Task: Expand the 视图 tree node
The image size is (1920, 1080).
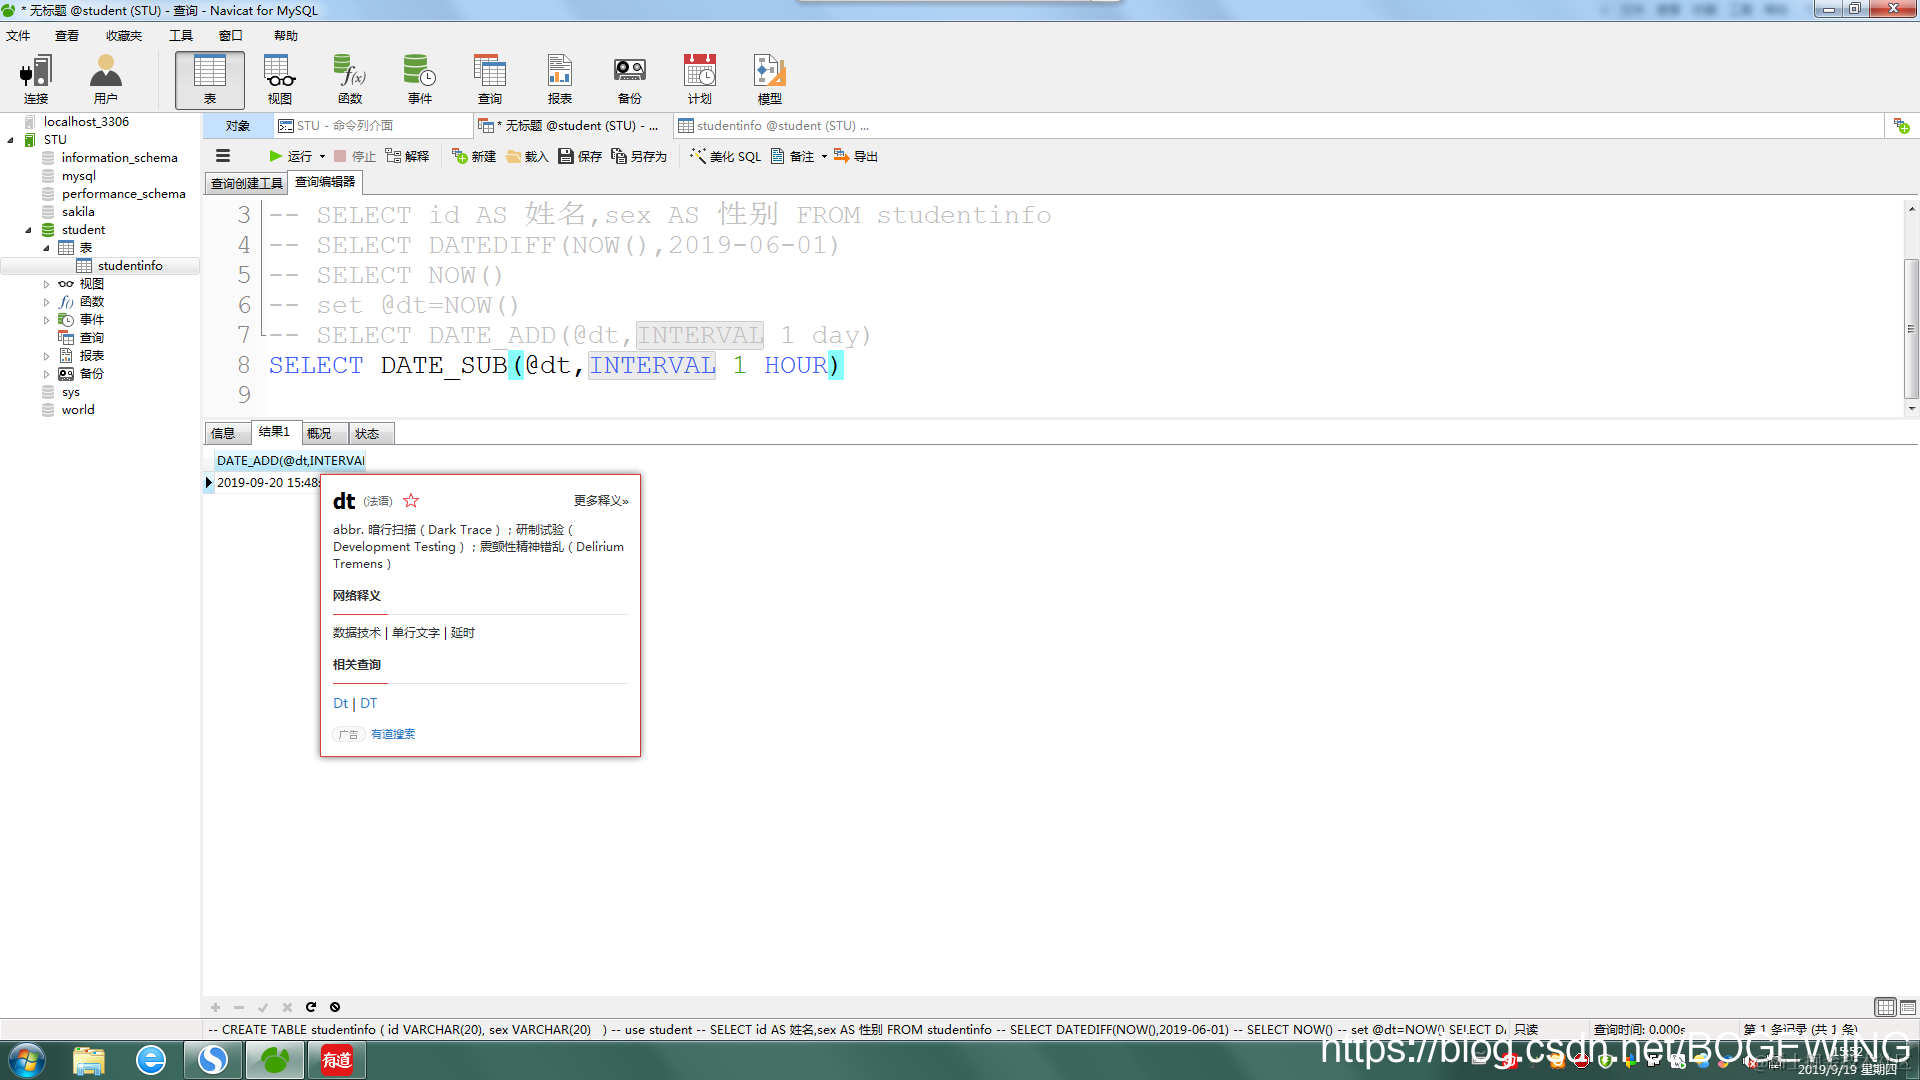Action: tap(46, 284)
